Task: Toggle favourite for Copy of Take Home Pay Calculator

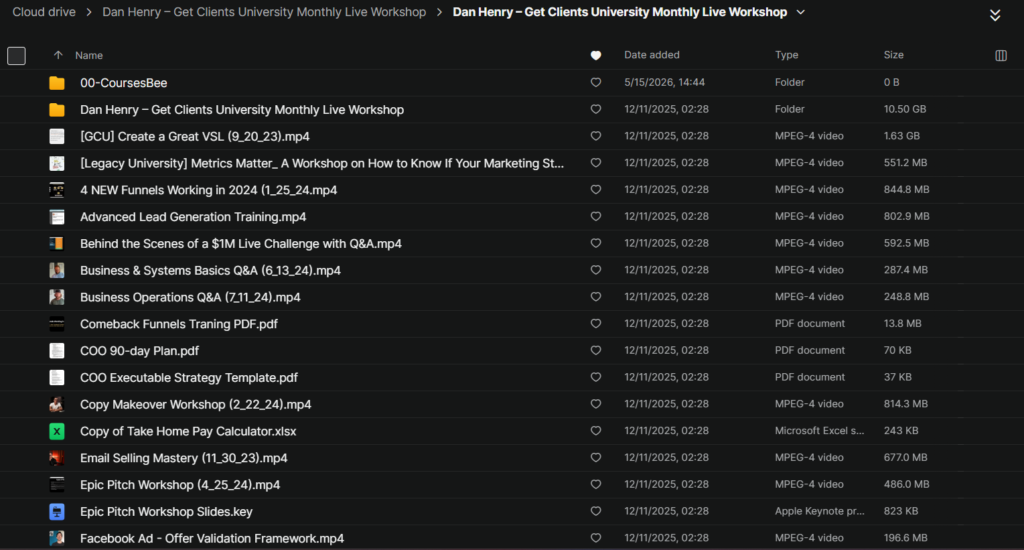Action: click(596, 430)
